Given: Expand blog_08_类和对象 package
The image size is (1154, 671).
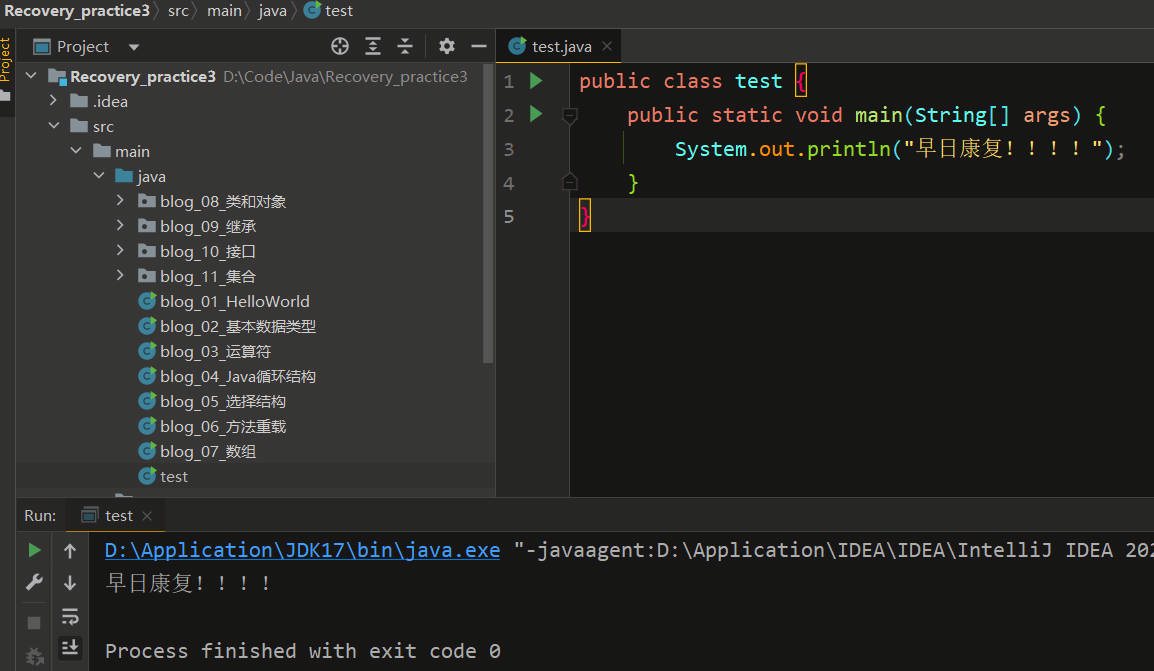Looking at the screenshot, I should point(120,200).
